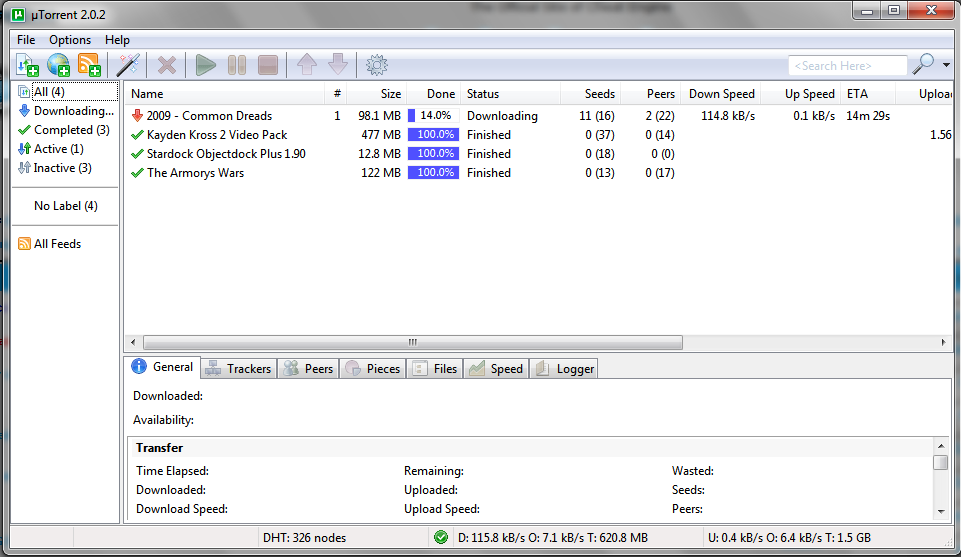
Task: Click the 14.0% progress bar
Action: tap(433, 115)
